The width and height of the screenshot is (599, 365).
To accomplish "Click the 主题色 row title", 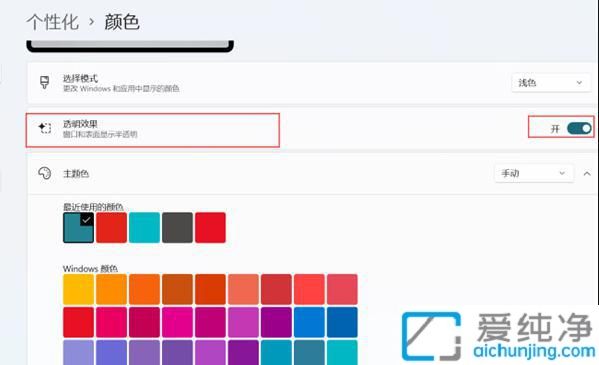I will tap(76, 174).
